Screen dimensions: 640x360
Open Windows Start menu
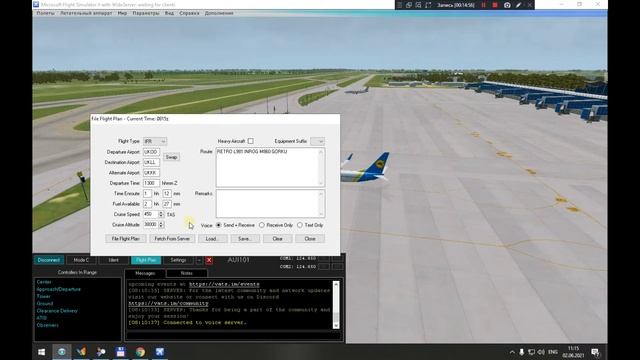(42, 352)
